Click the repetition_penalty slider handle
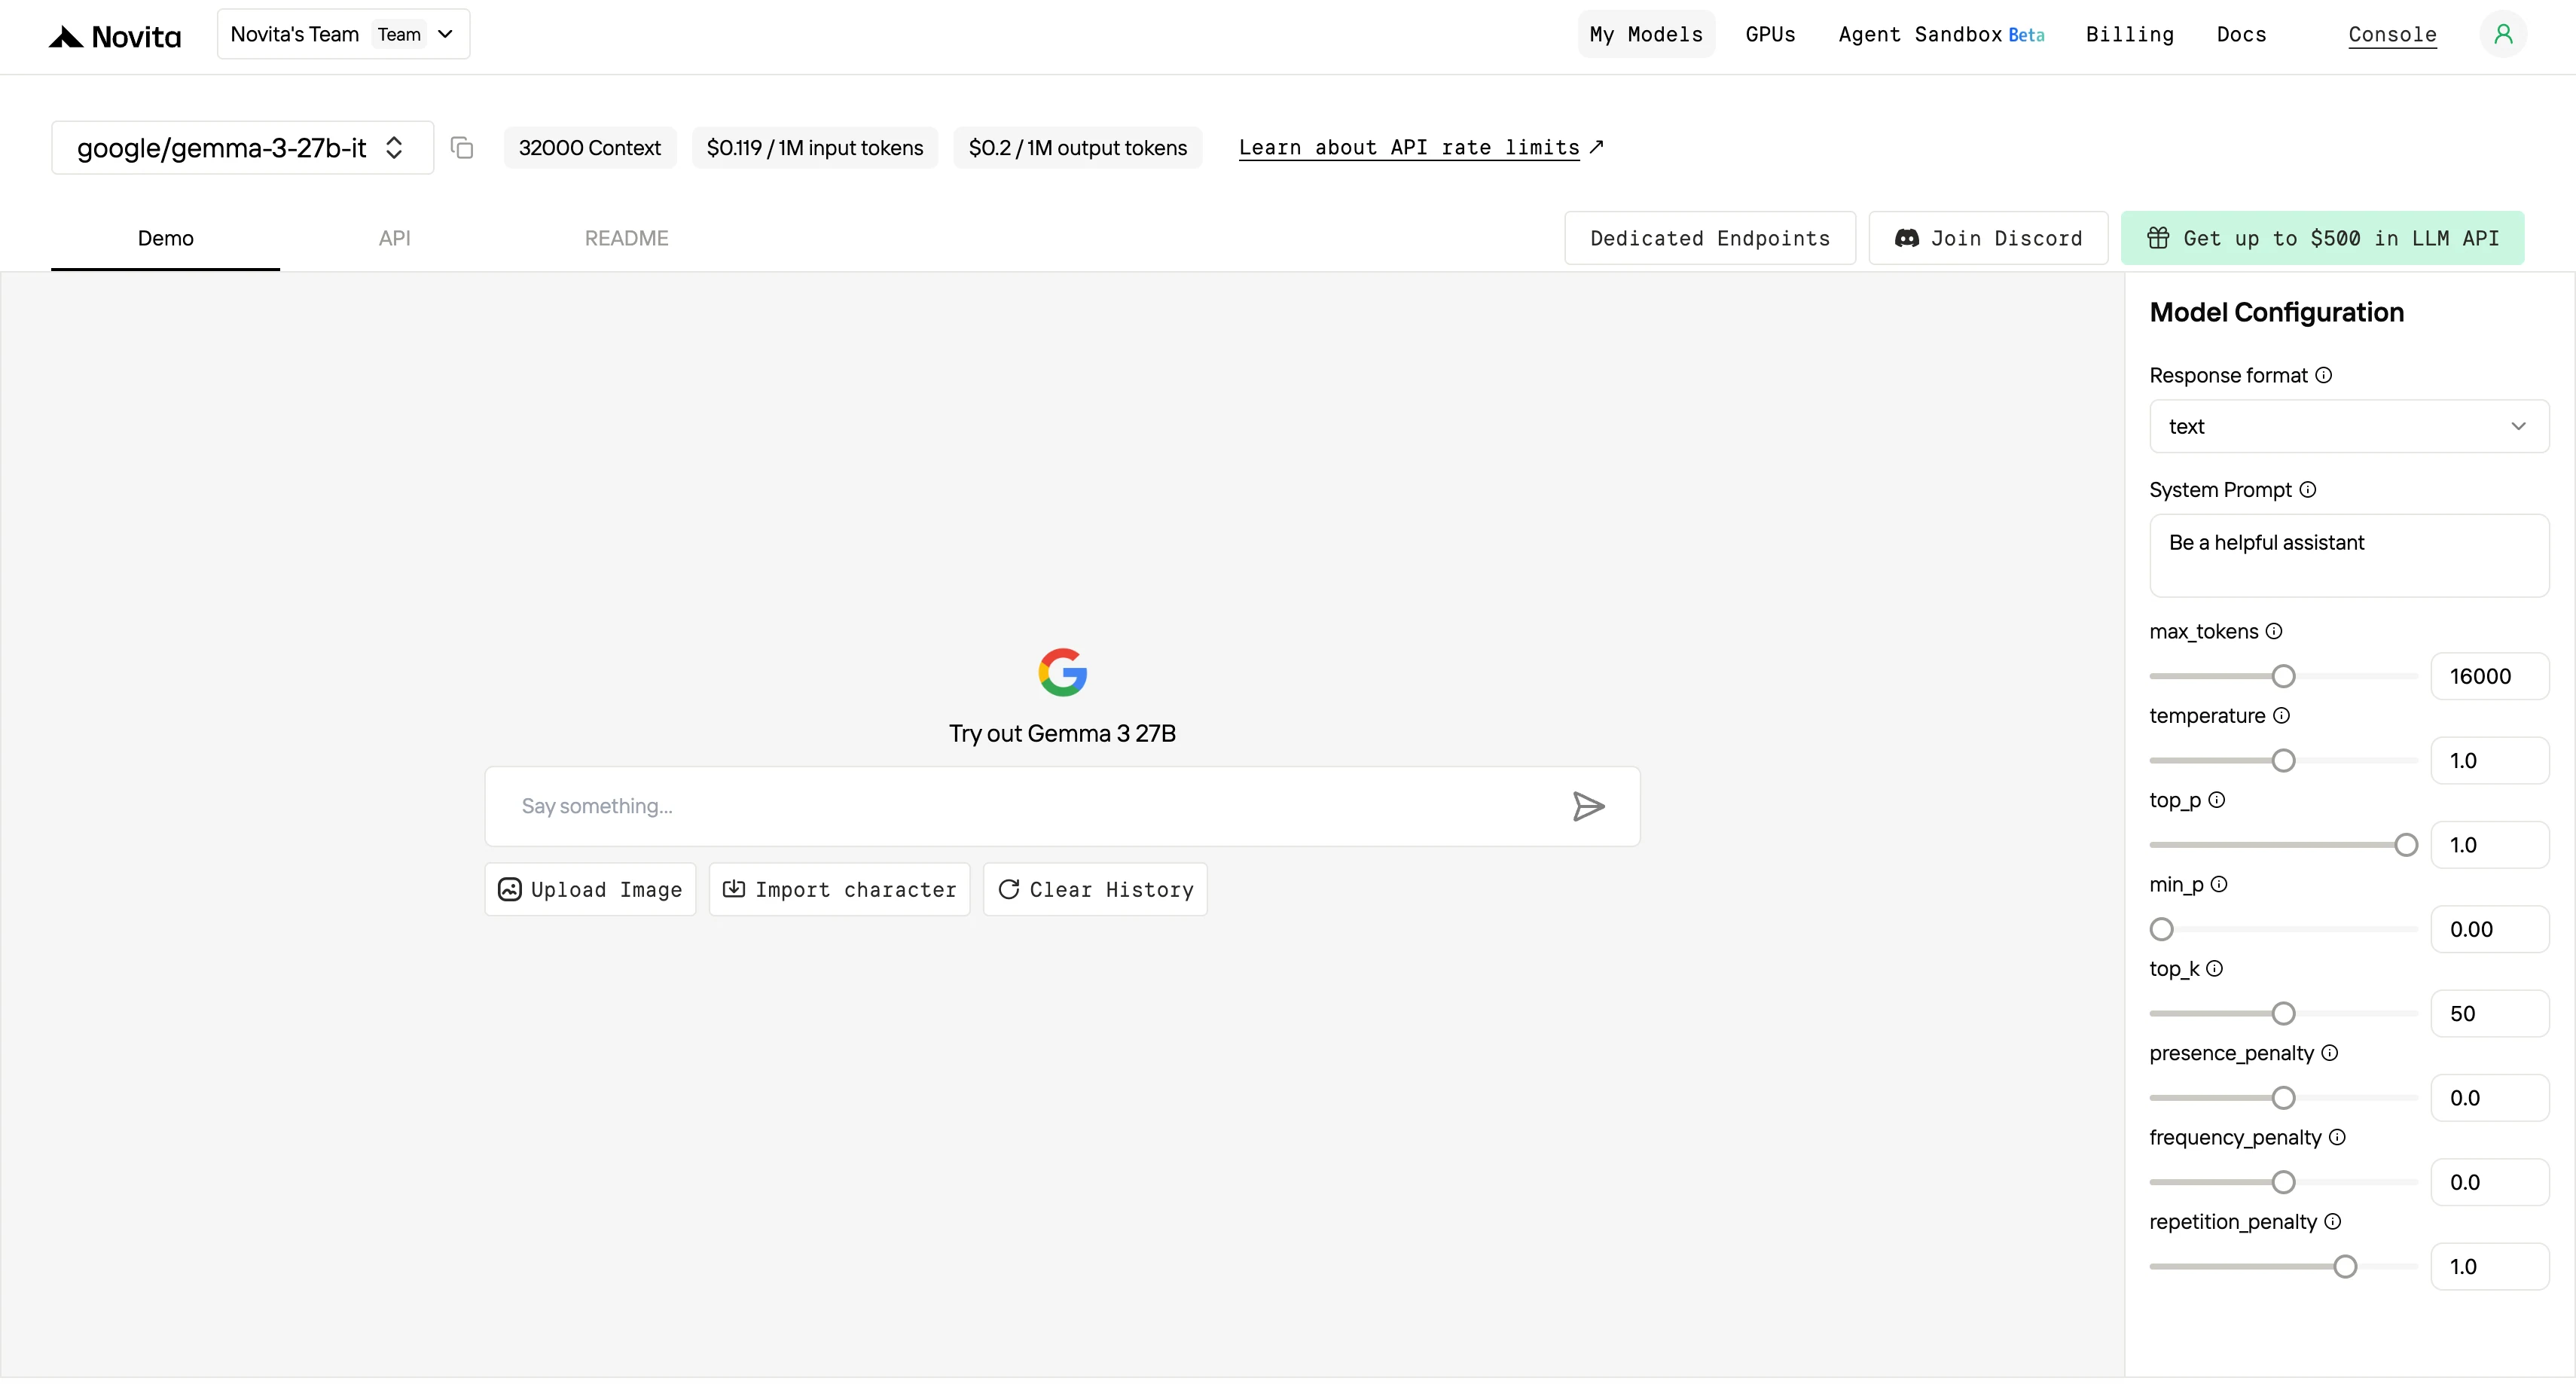Screen dimensions: 2576x1384 click(x=2345, y=1267)
